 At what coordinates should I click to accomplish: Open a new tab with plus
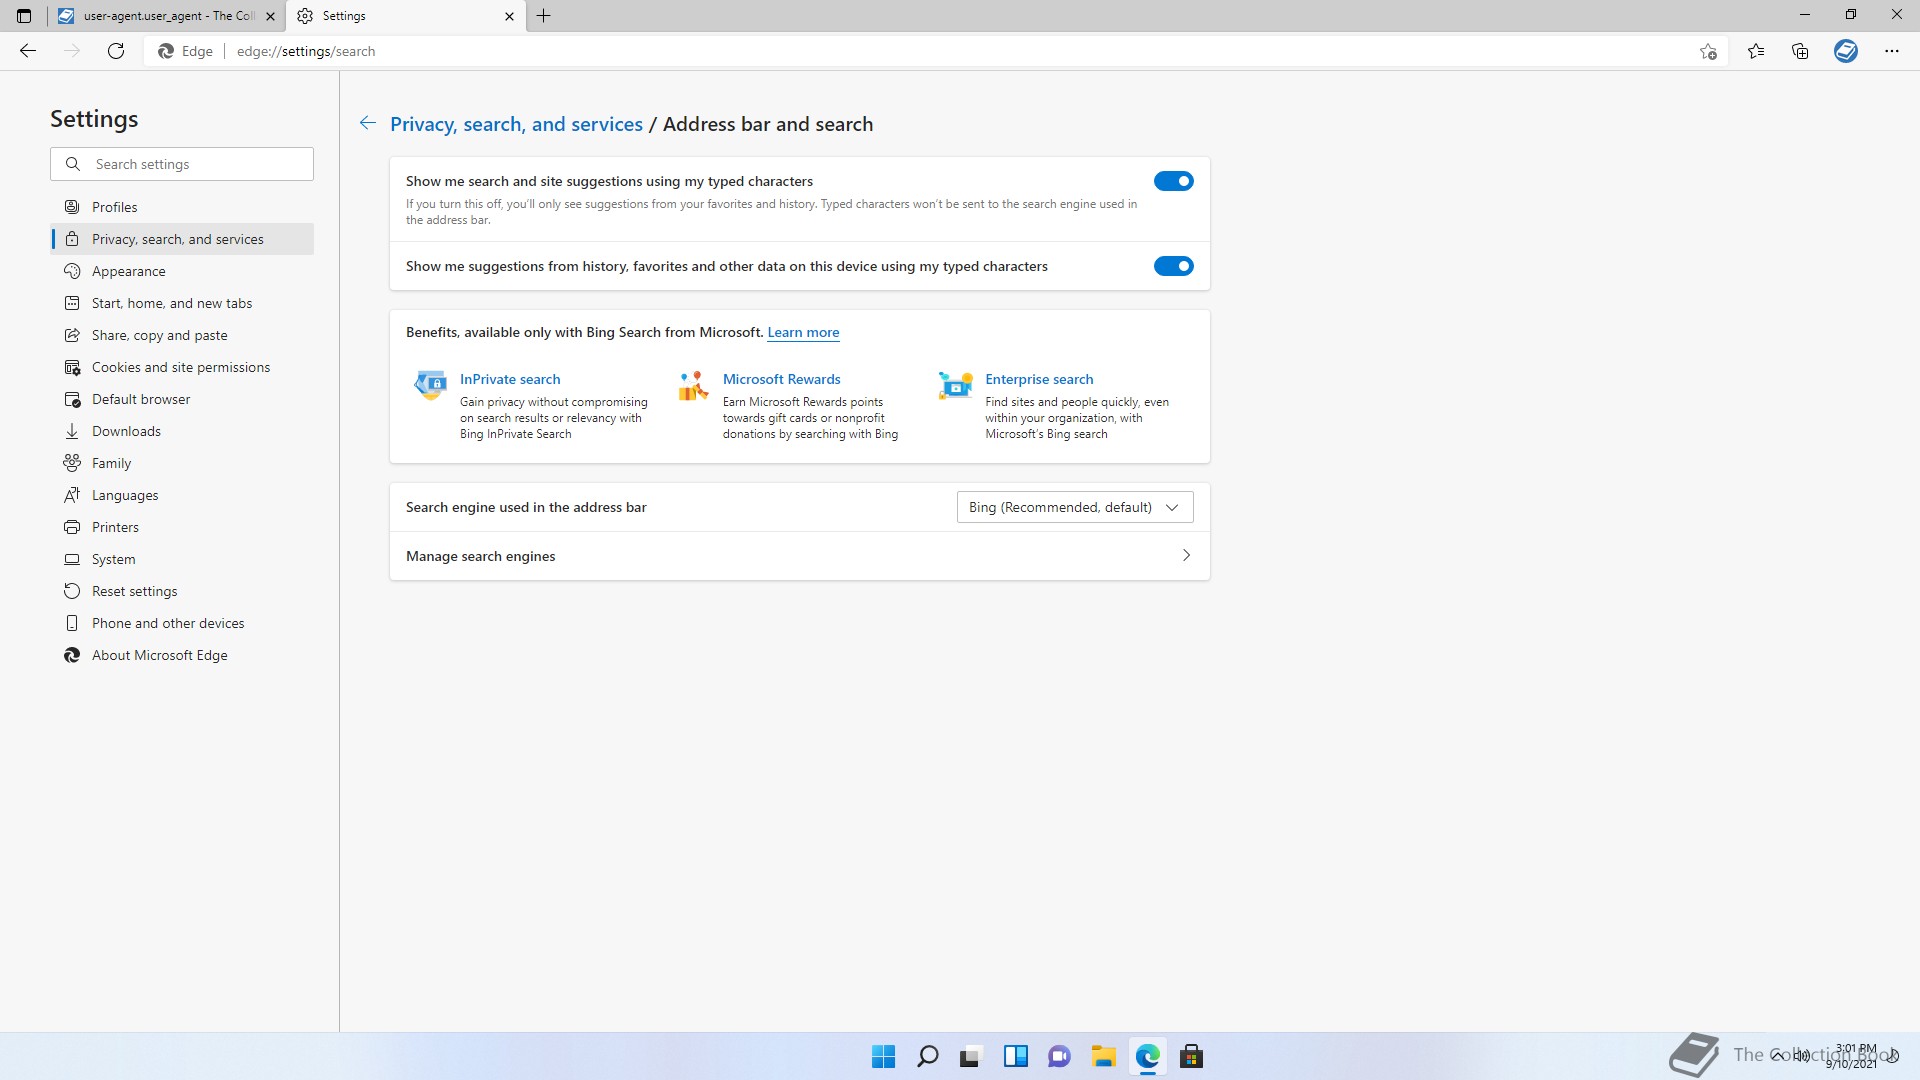click(x=544, y=16)
